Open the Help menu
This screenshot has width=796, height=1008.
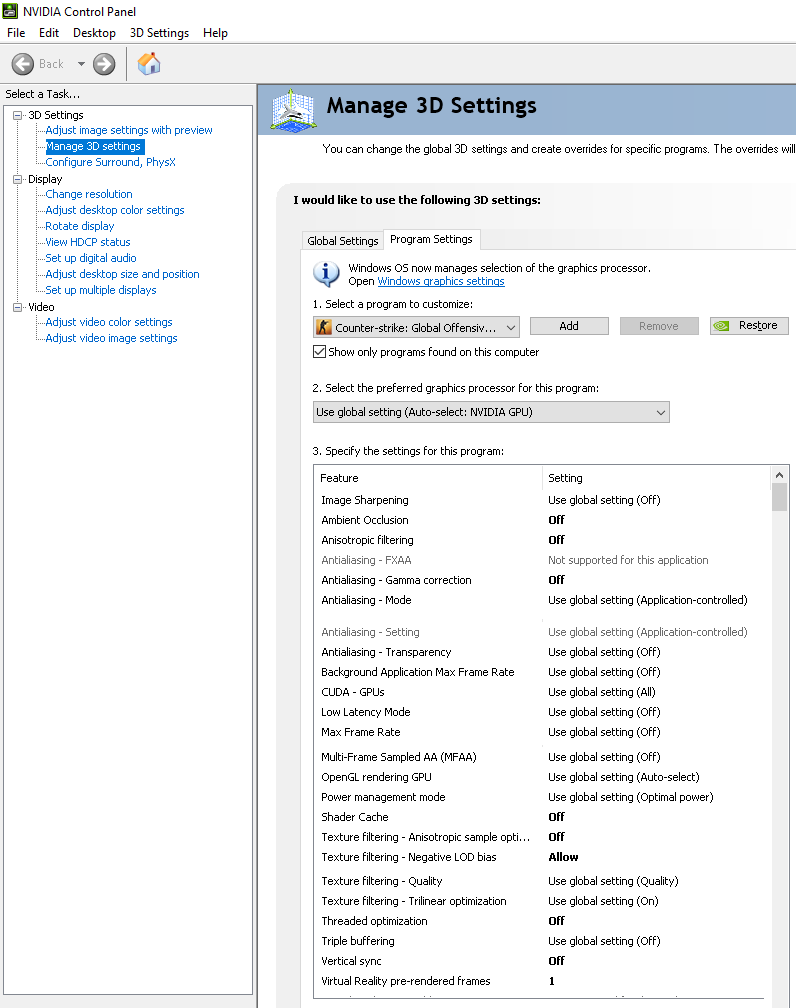click(215, 33)
